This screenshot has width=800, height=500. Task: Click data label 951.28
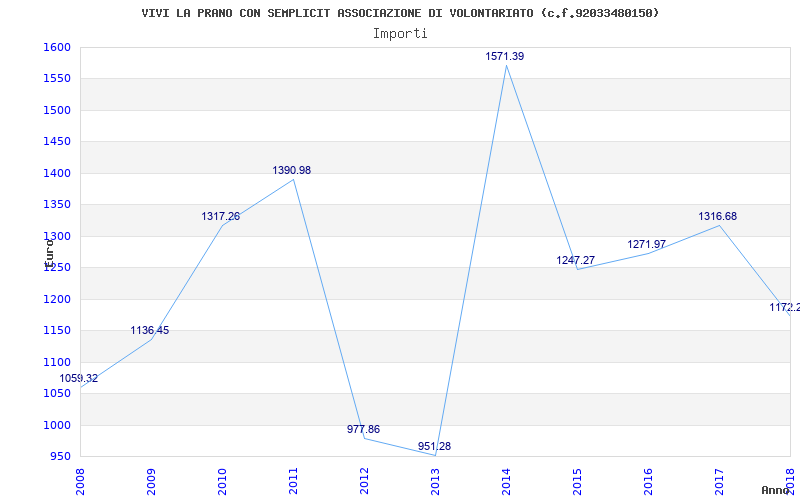click(434, 446)
